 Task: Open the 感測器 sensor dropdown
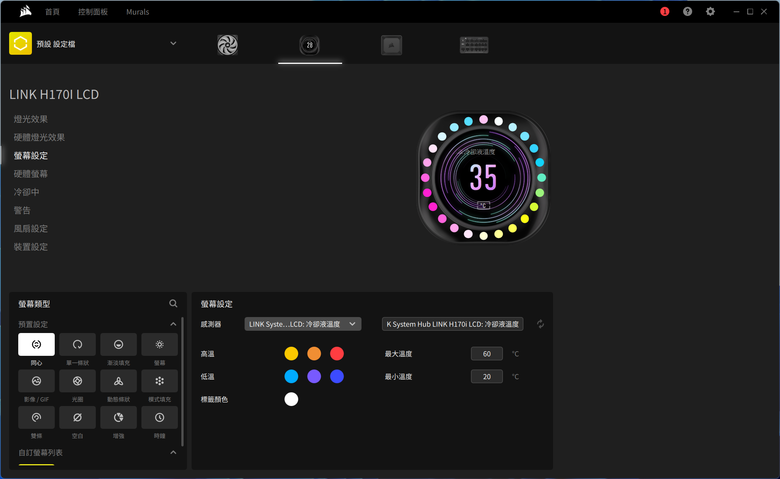302,324
